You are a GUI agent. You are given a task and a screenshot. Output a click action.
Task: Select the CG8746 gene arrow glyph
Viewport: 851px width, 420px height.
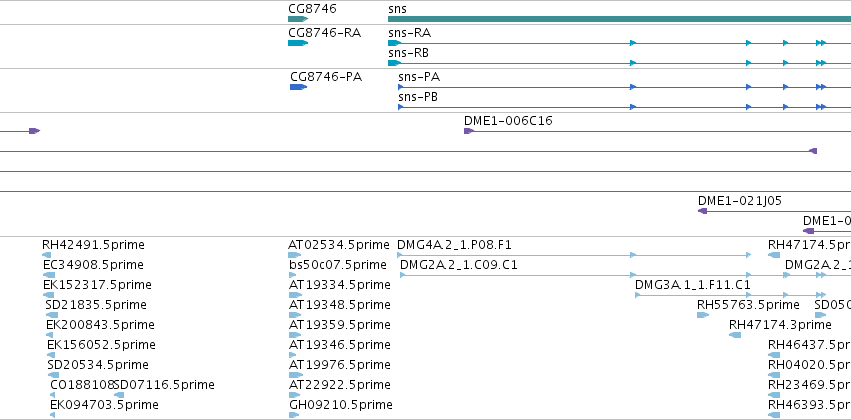[x=298, y=19]
